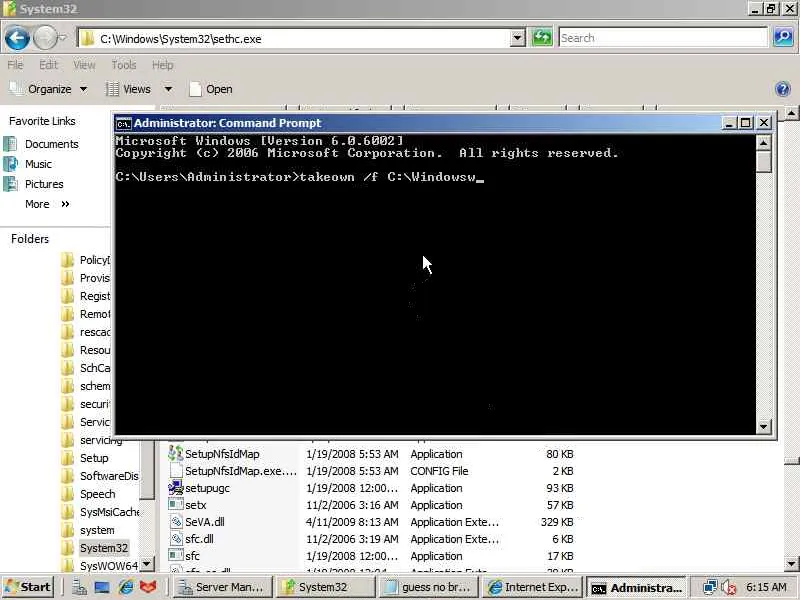
Task: Click the network tray icon
Action: tap(709, 587)
